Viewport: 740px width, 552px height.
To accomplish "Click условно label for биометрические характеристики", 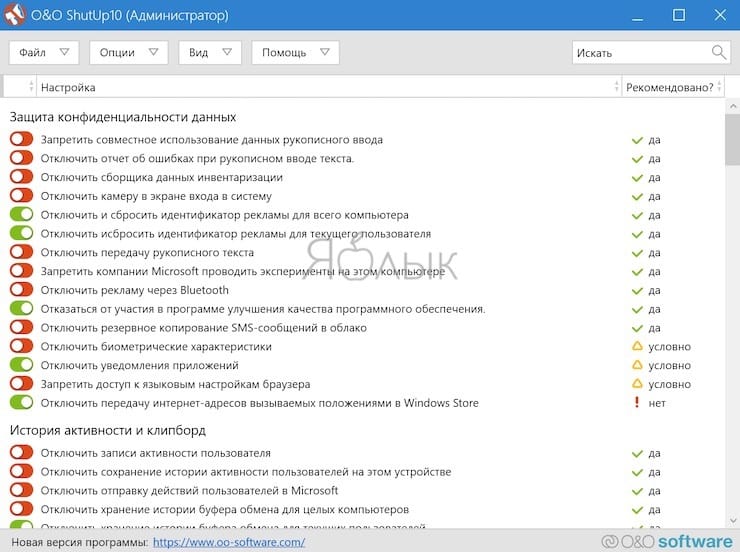I will pyautogui.click(x=669, y=347).
